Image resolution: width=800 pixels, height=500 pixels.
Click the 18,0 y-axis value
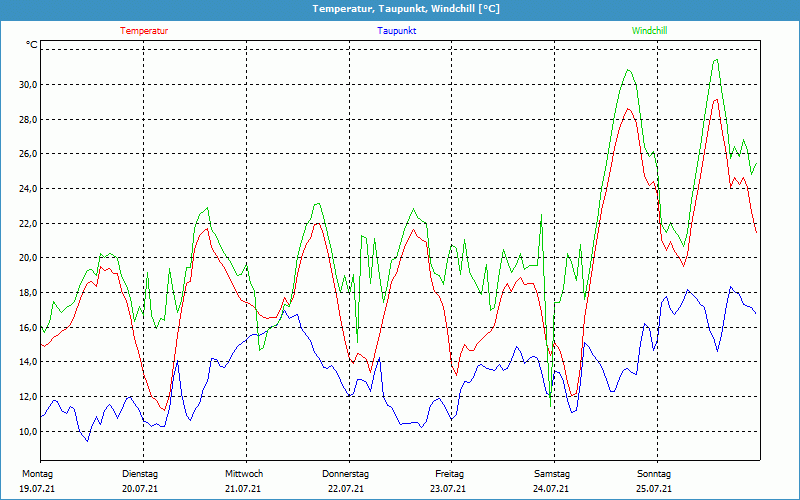pyautogui.click(x=28, y=293)
